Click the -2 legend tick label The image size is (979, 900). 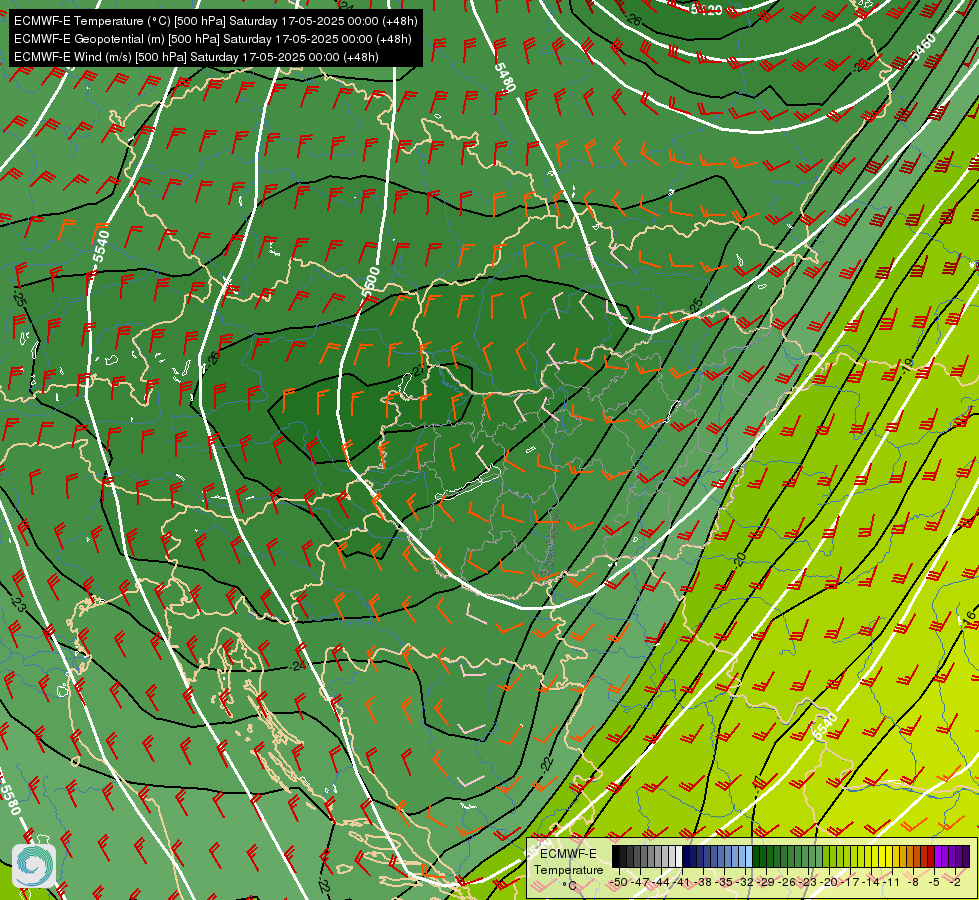(x=955, y=882)
